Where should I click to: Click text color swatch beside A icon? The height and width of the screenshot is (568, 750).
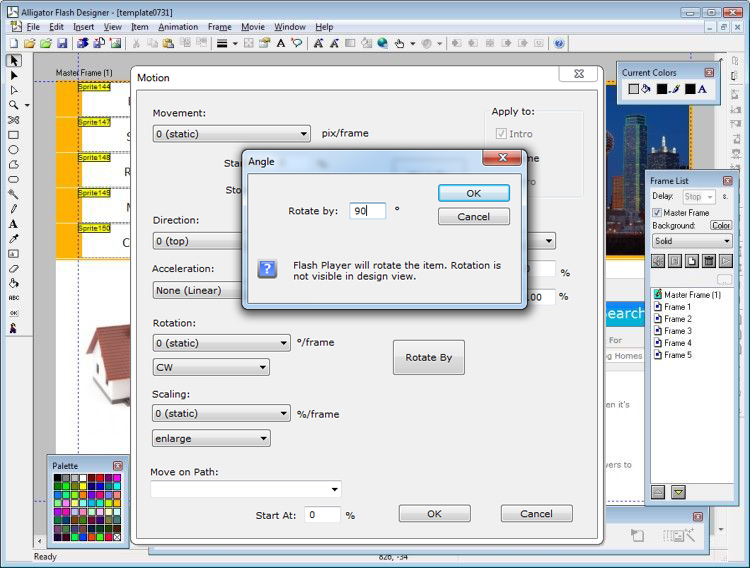pos(690,89)
